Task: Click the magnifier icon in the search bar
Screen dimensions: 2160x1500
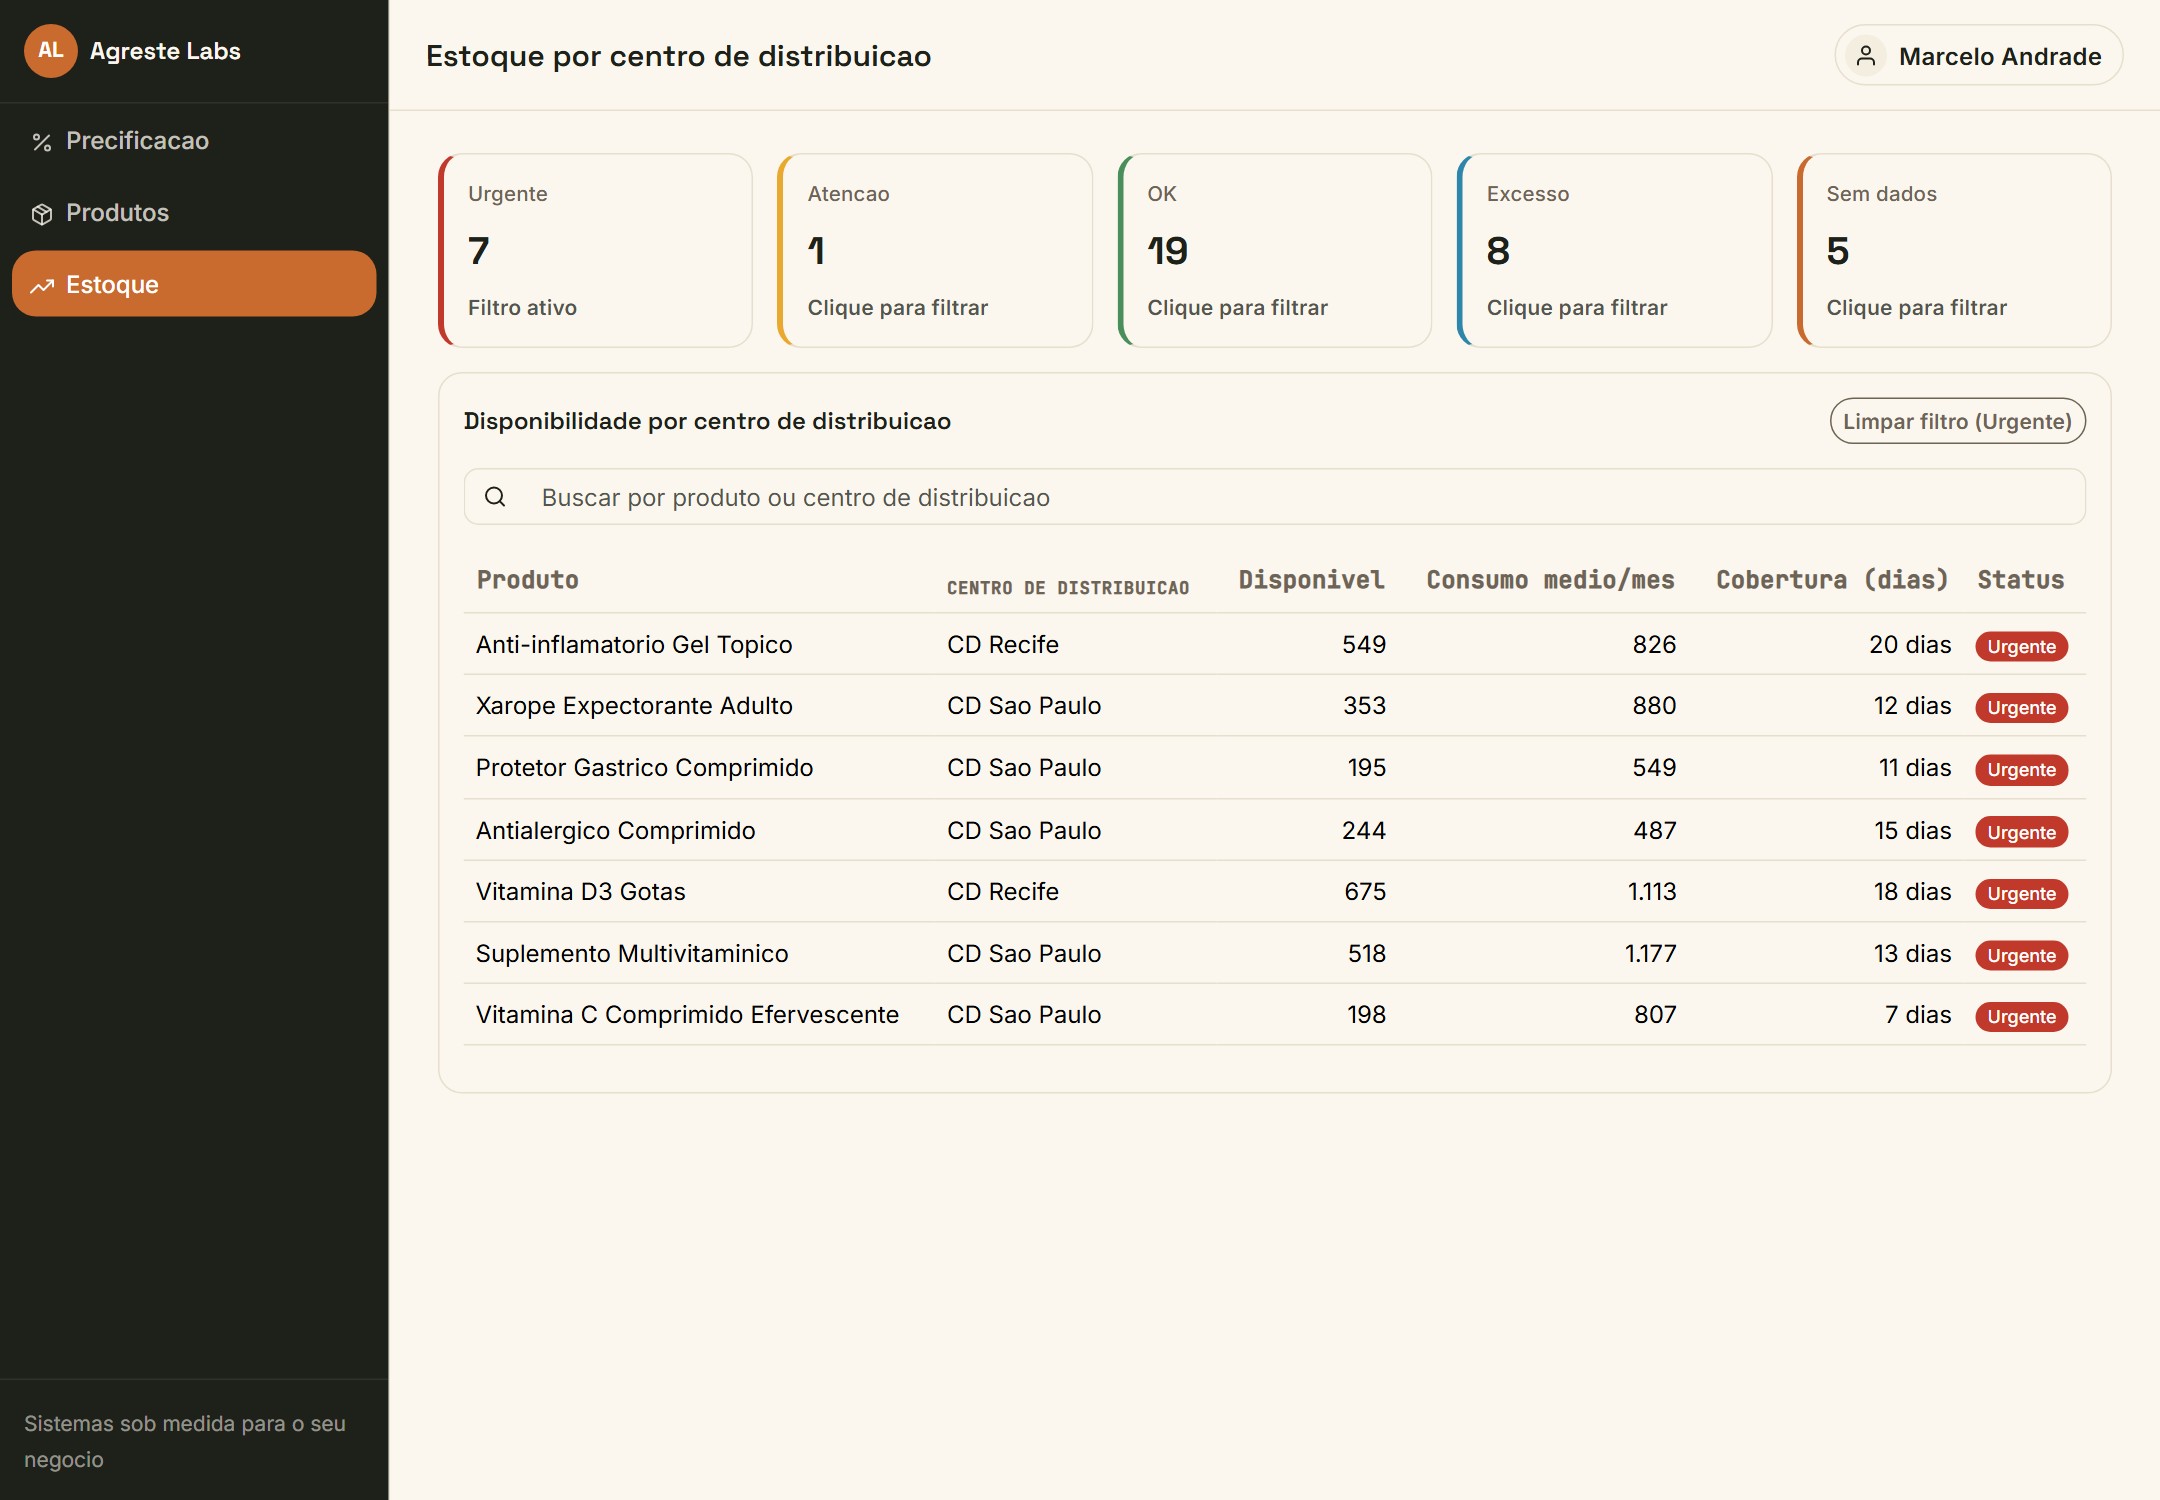Action: click(495, 497)
